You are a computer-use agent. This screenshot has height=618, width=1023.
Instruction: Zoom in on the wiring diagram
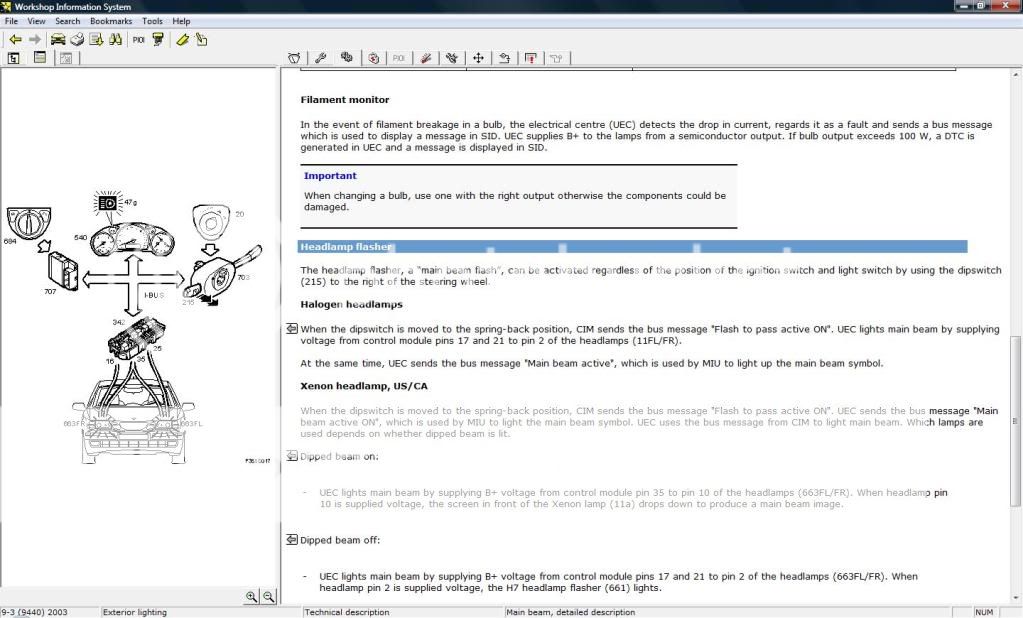251,596
